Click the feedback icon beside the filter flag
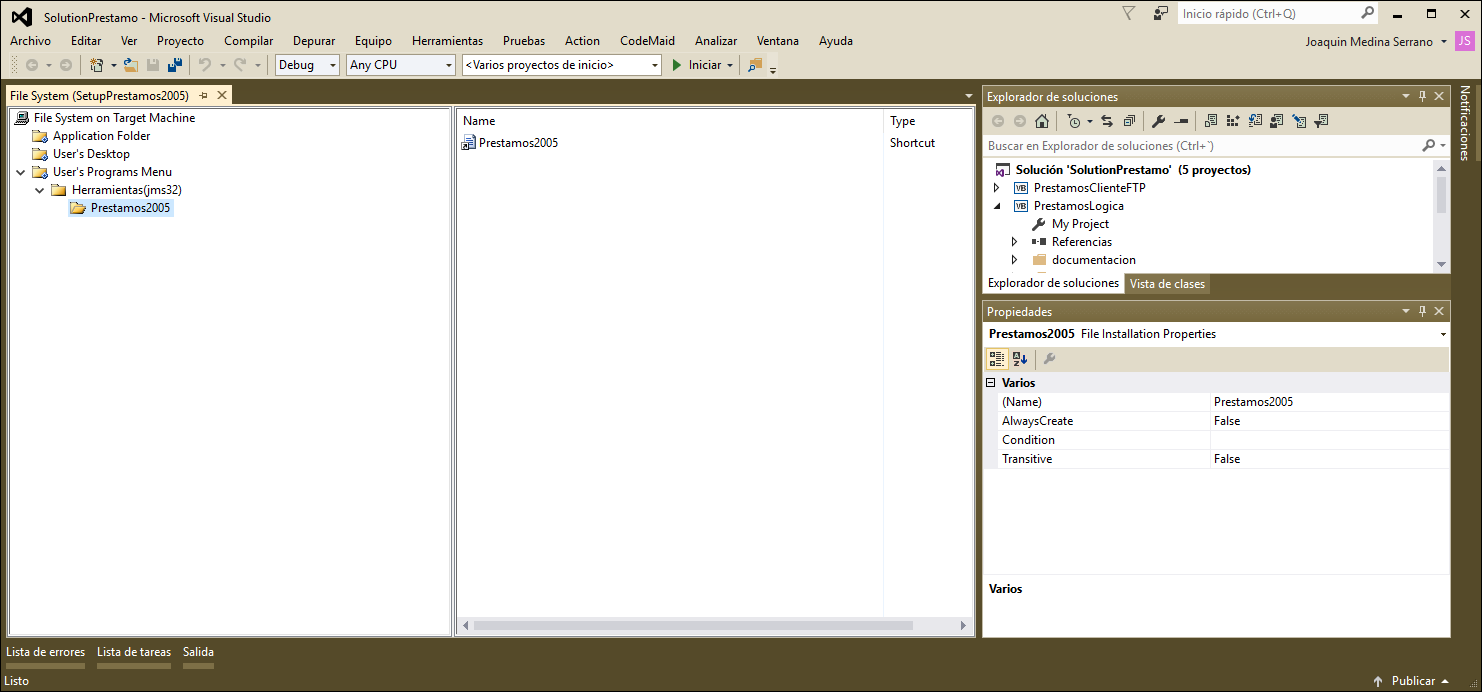Screen dimensions: 1482x692 [x=1160, y=14]
